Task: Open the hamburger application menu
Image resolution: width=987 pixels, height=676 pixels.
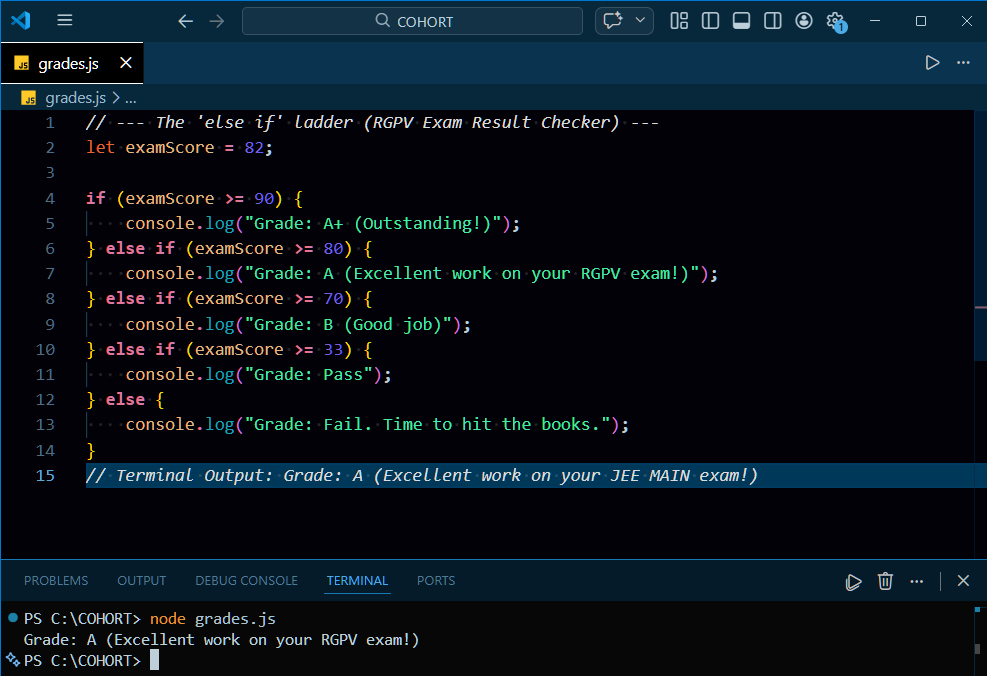Action: click(x=64, y=20)
